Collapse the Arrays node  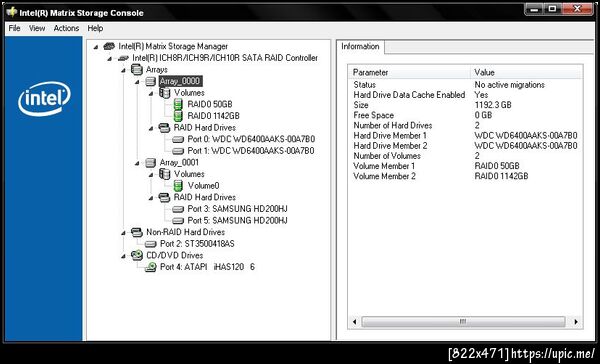[x=123, y=70]
